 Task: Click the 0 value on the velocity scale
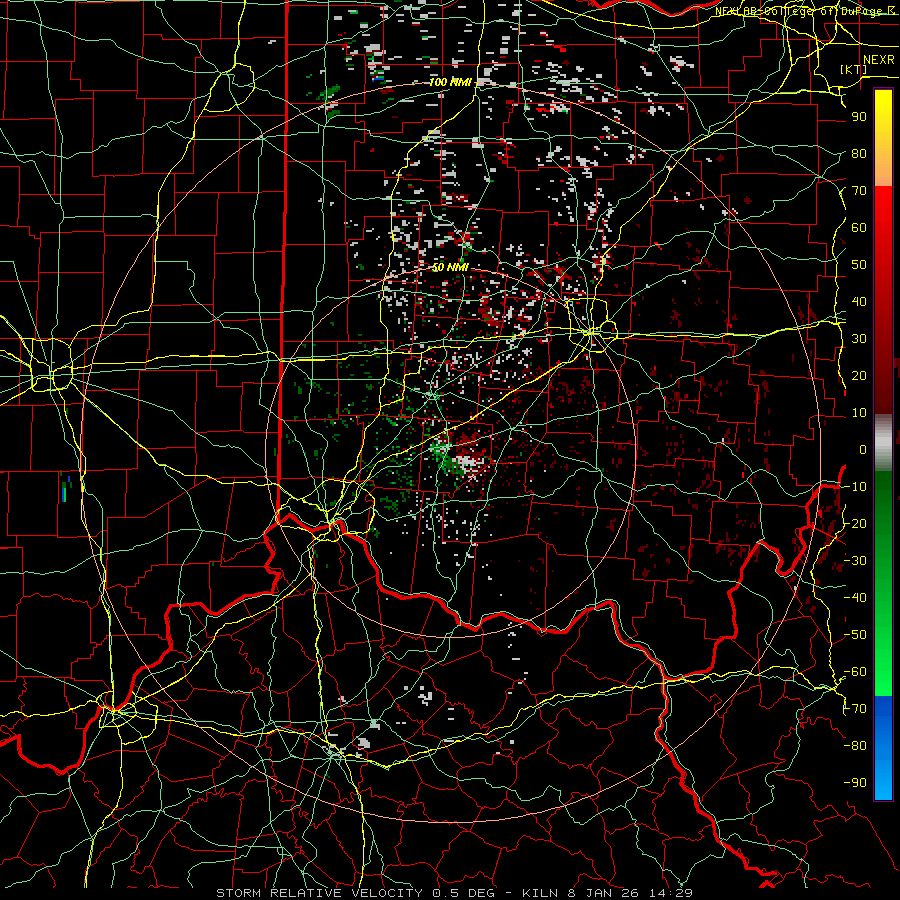pyautogui.click(x=863, y=450)
